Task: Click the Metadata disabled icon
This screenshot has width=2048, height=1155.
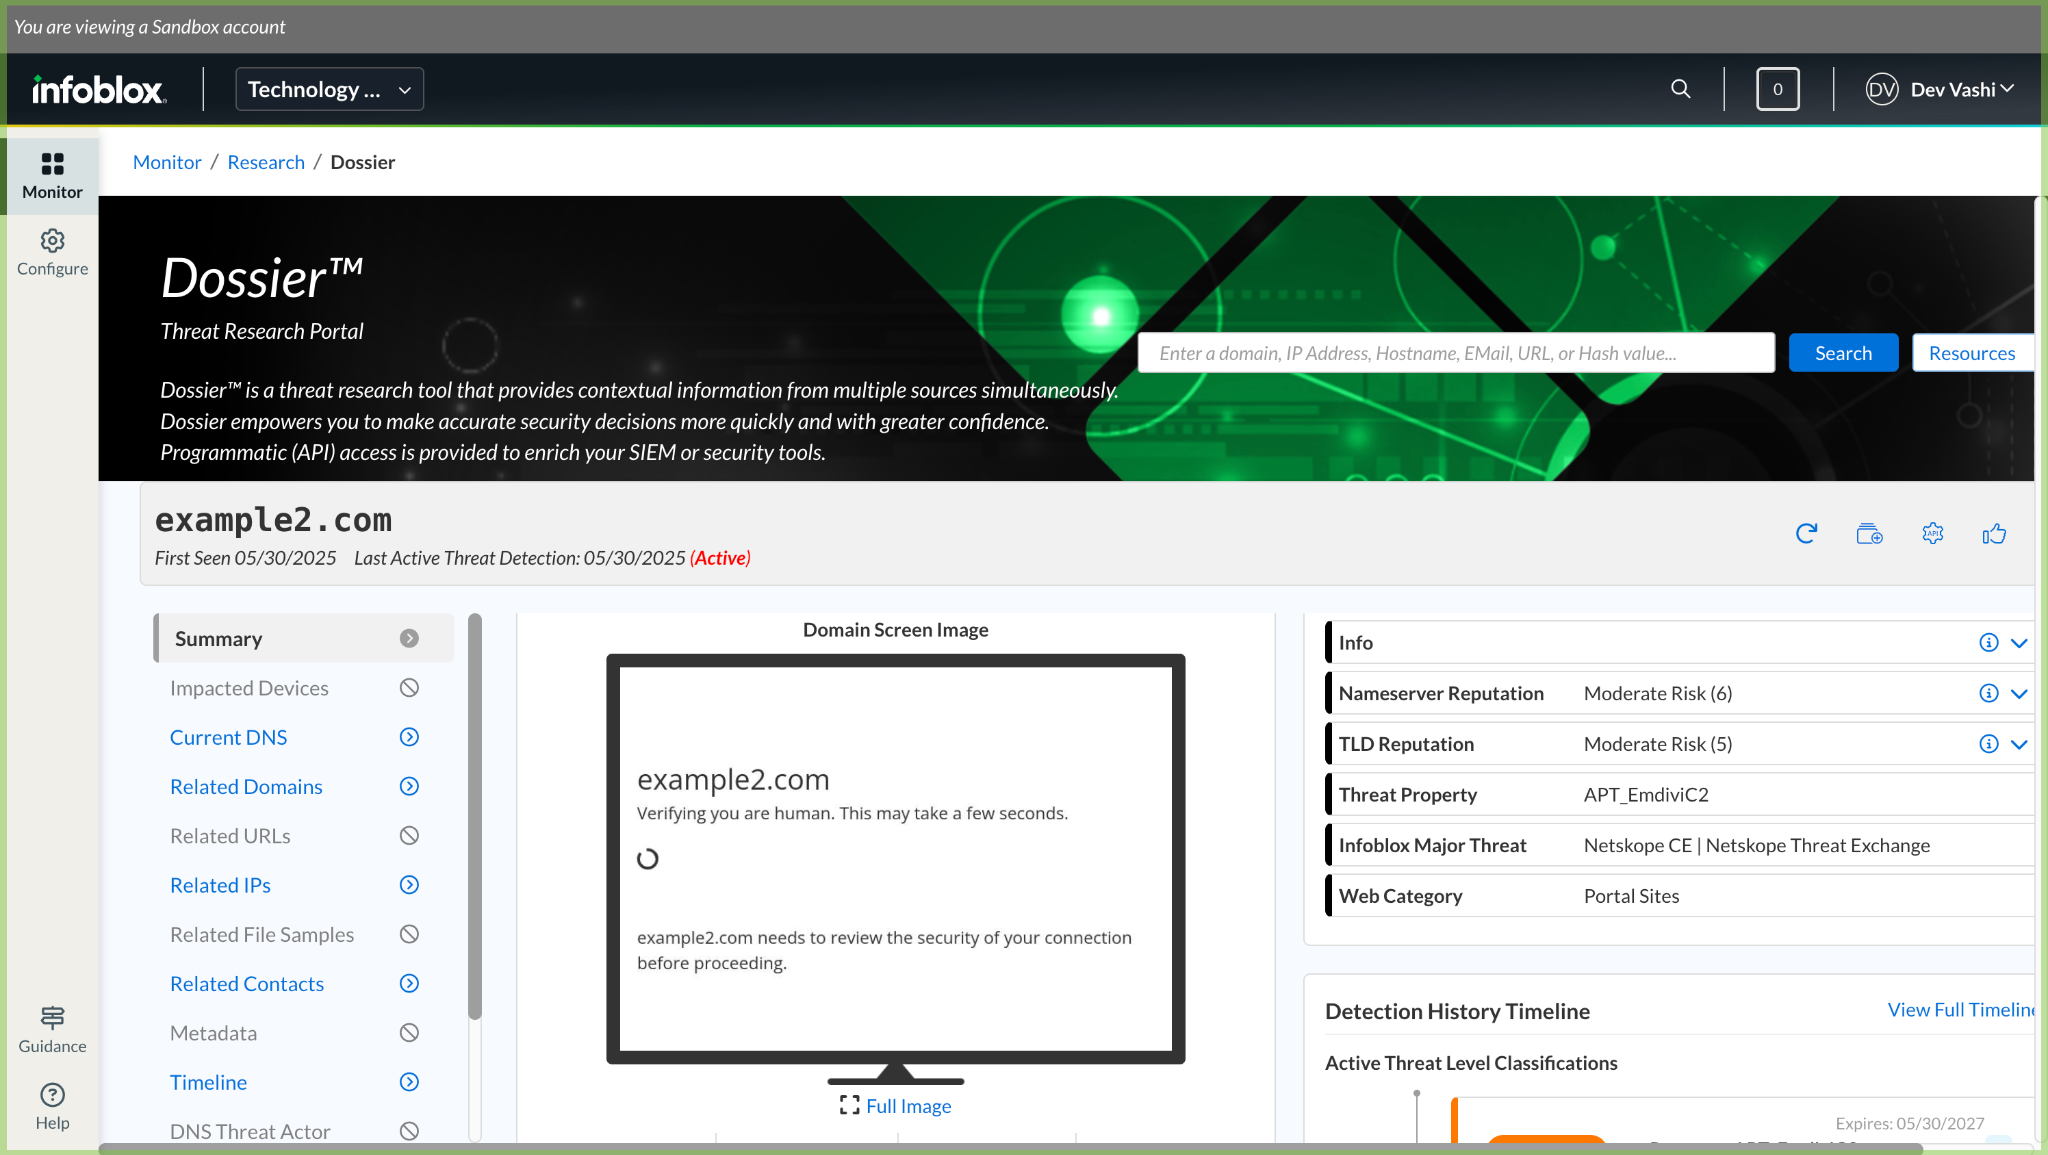Action: [409, 1033]
